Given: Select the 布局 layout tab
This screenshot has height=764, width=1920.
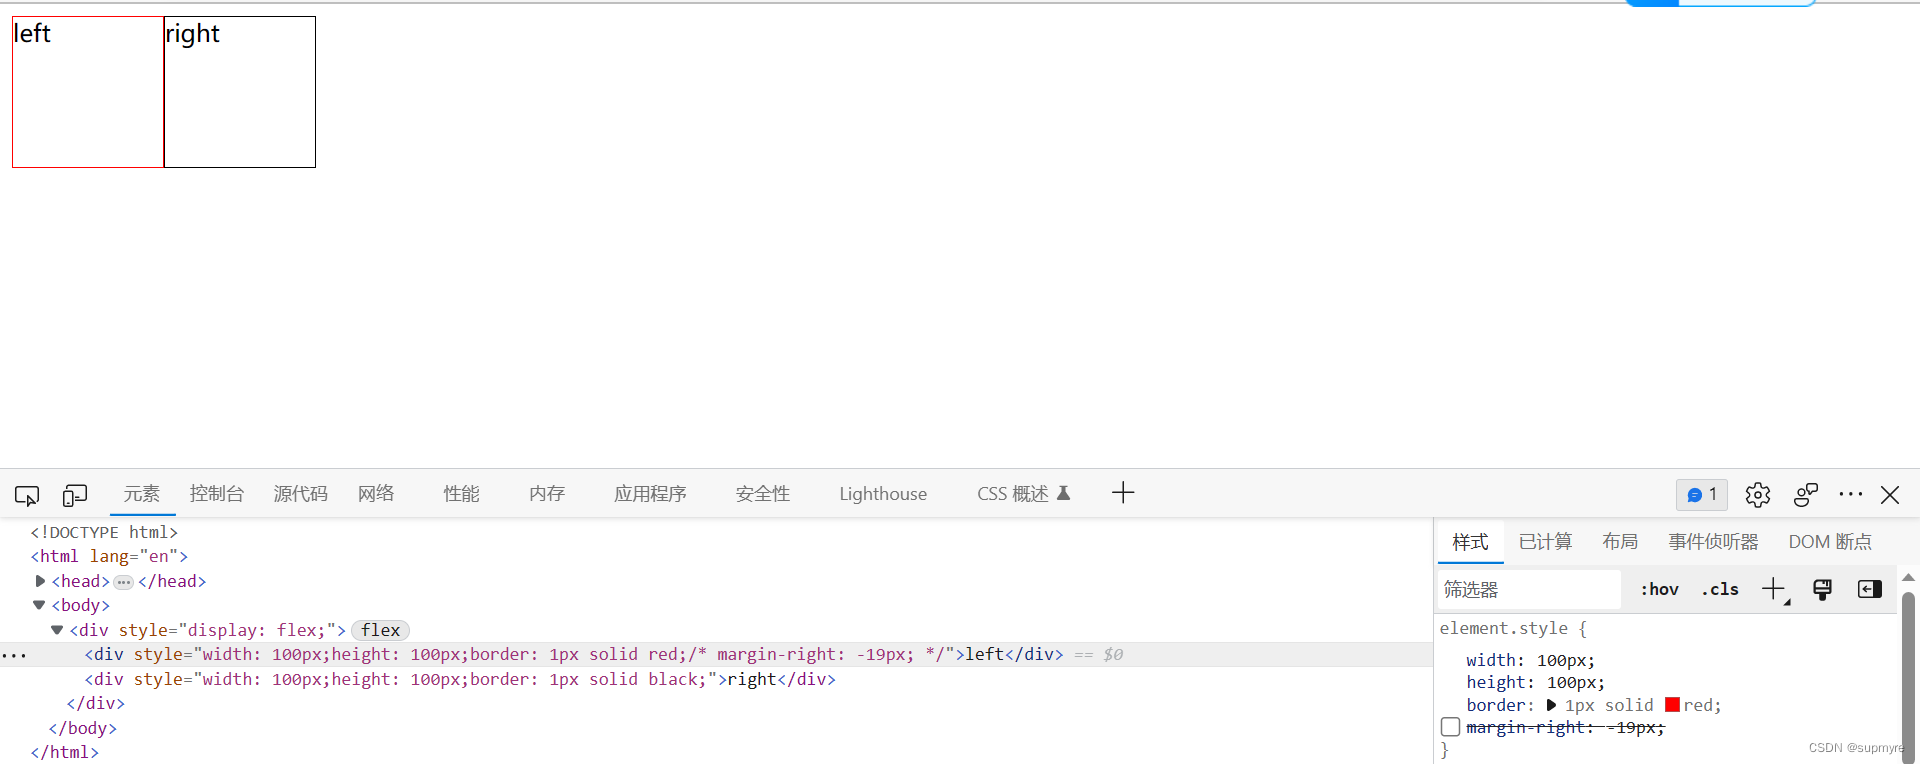Looking at the screenshot, I should pyautogui.click(x=1620, y=541).
